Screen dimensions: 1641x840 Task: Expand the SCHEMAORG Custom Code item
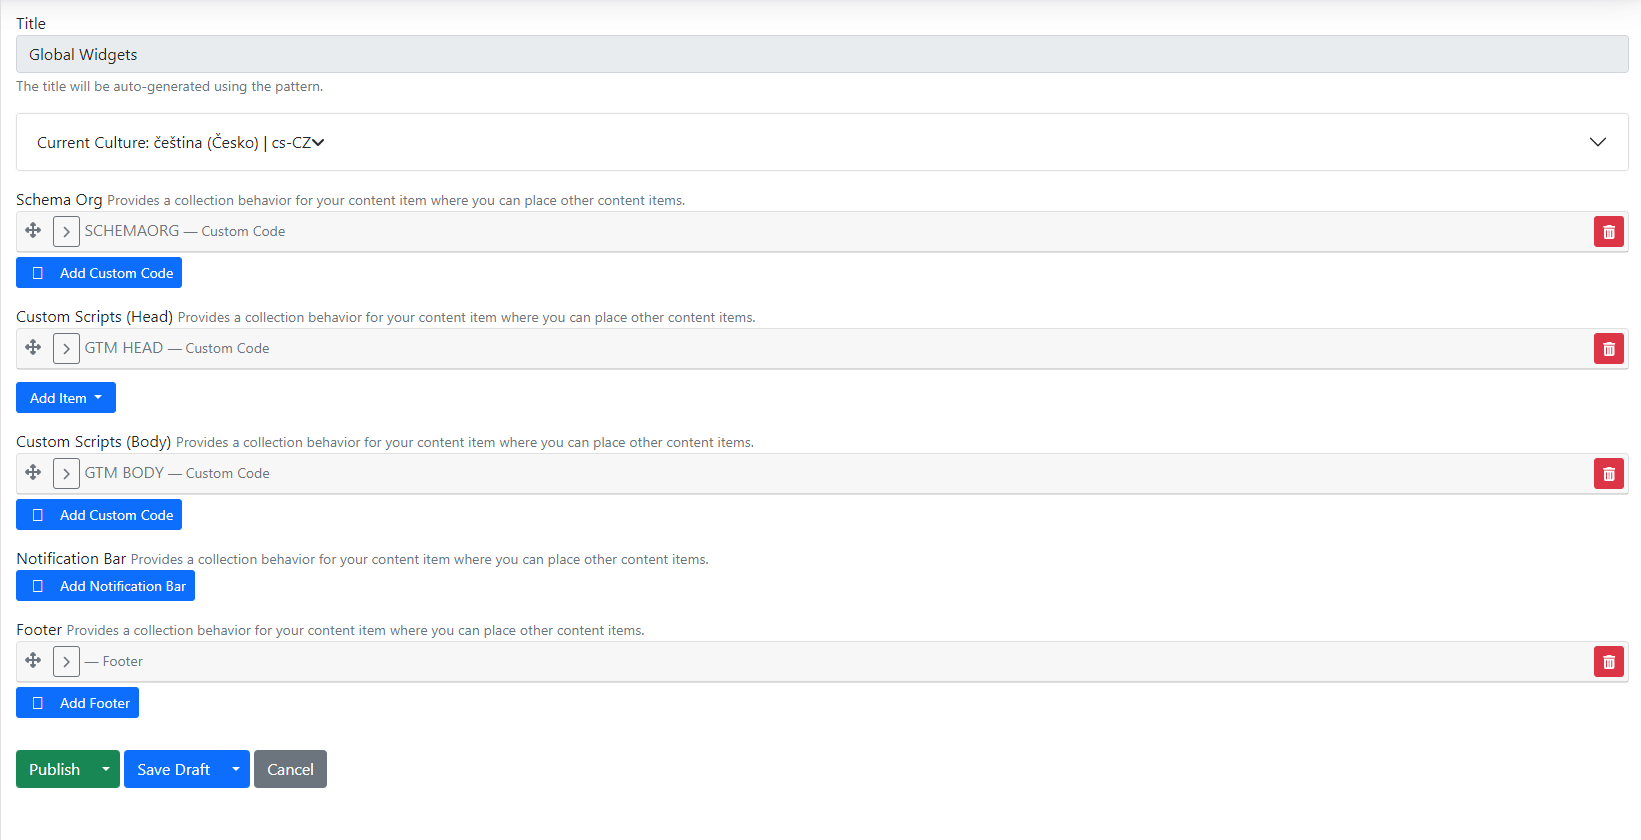point(66,232)
